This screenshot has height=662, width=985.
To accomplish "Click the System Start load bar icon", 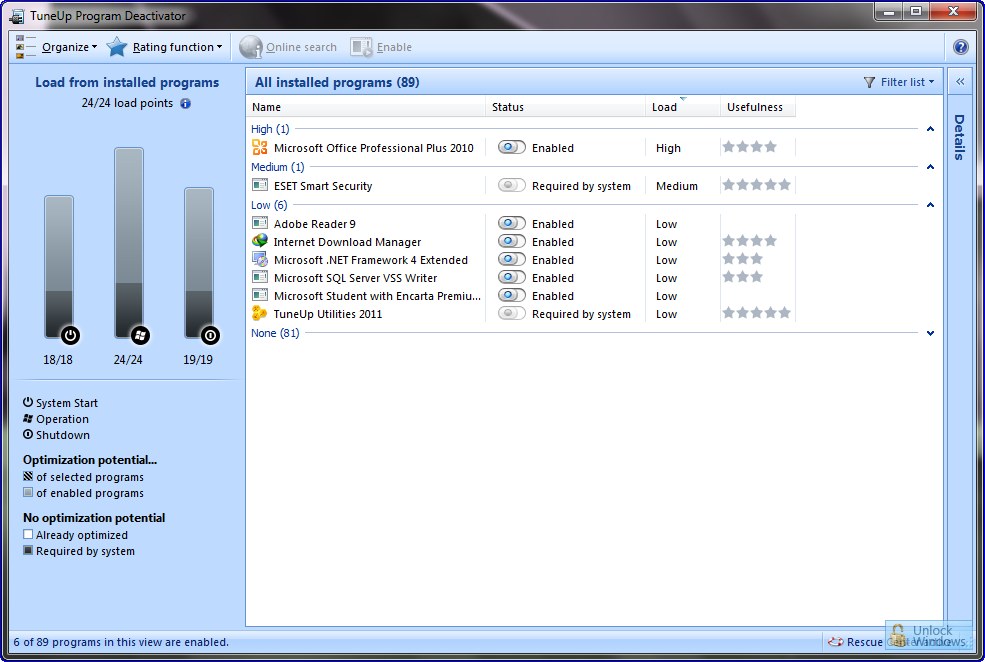I will (x=70, y=335).
